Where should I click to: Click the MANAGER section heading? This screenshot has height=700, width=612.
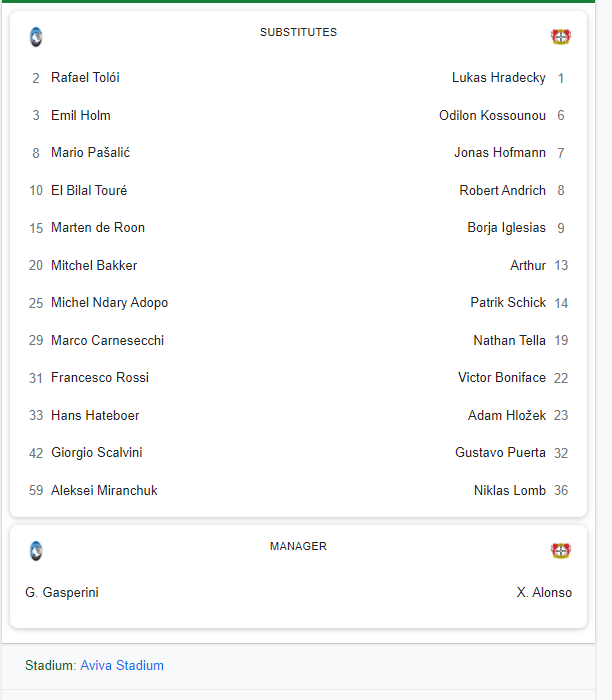point(298,546)
